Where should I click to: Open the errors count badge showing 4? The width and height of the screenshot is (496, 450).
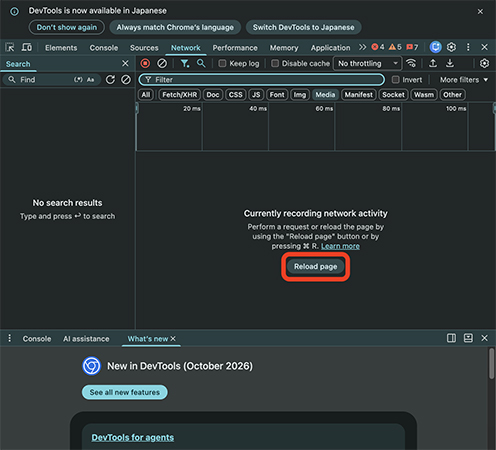pyautogui.click(x=378, y=47)
